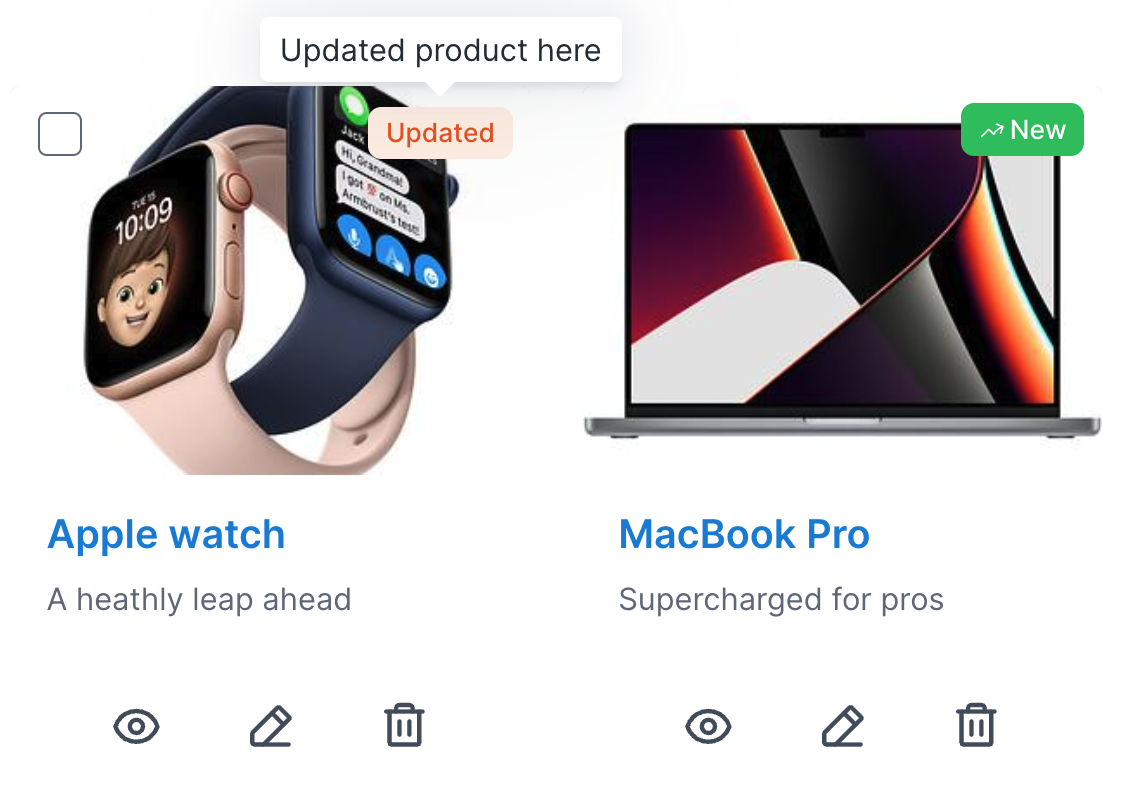Click the microphone icon on navy watch screen
The width and height of the screenshot is (1134, 786).
coord(354,236)
